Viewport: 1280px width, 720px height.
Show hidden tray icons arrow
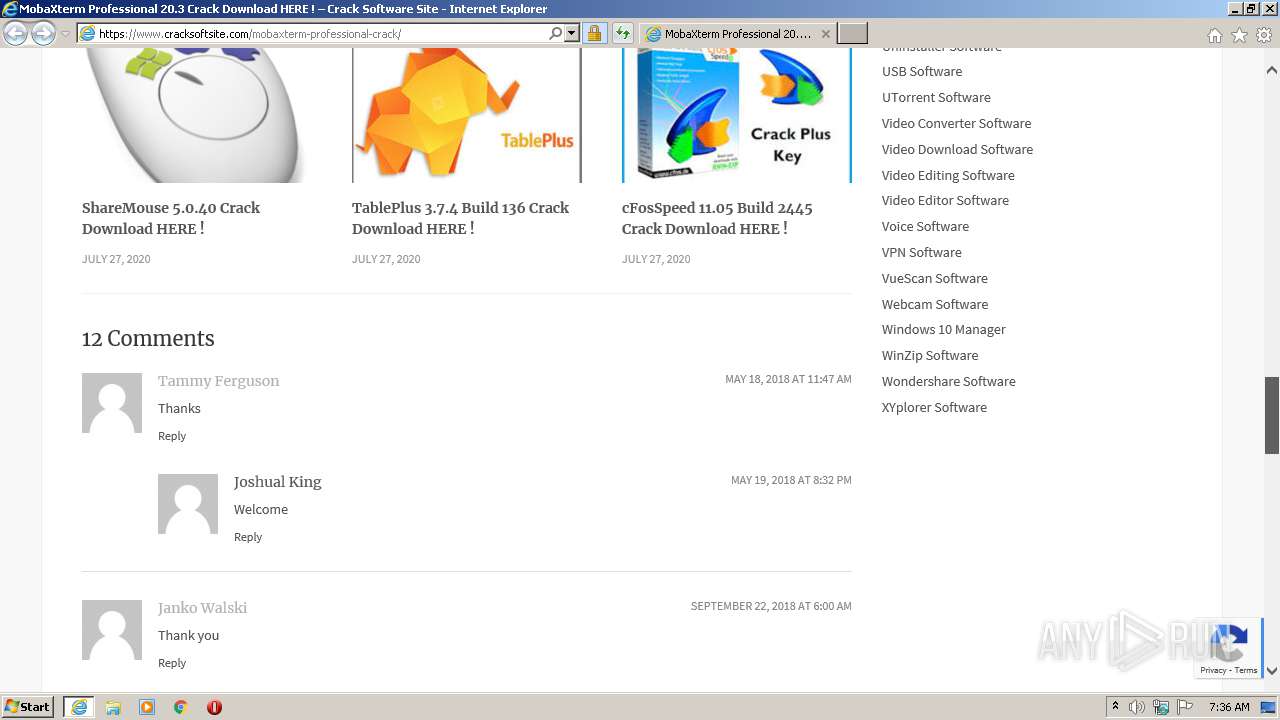(1116, 707)
